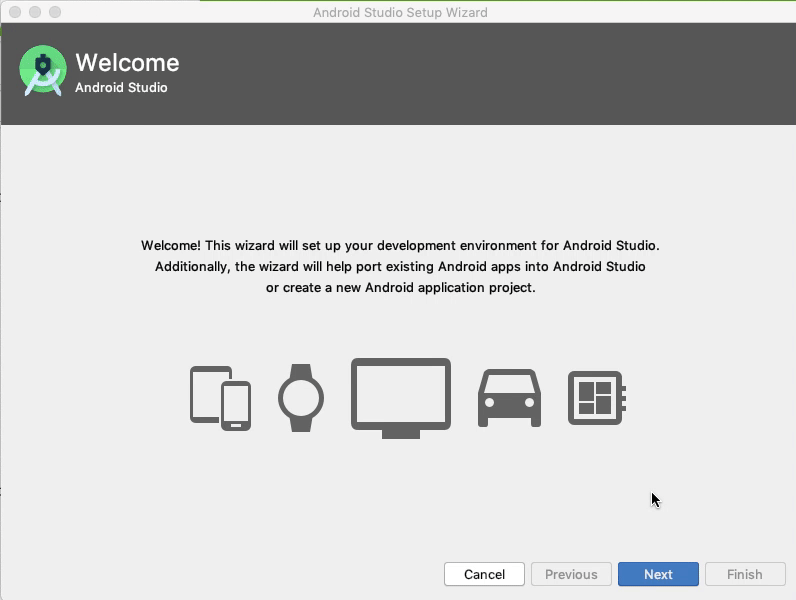Click the window minimize traffic-light button
This screenshot has height=600, width=796.
click(35, 12)
